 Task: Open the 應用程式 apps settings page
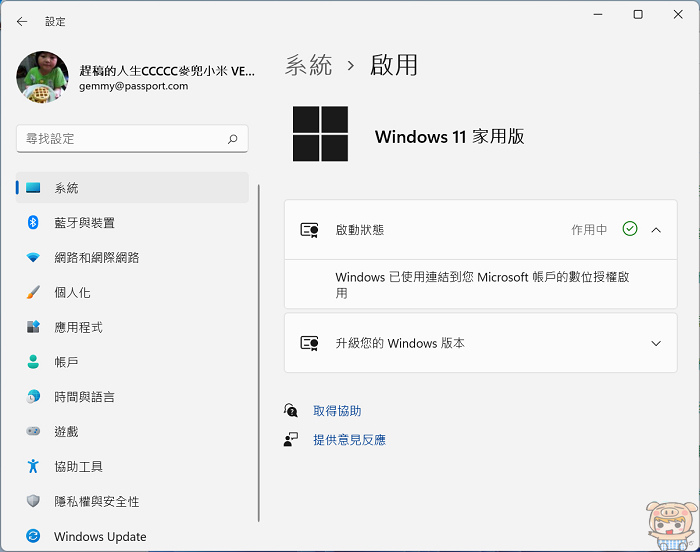click(78, 327)
